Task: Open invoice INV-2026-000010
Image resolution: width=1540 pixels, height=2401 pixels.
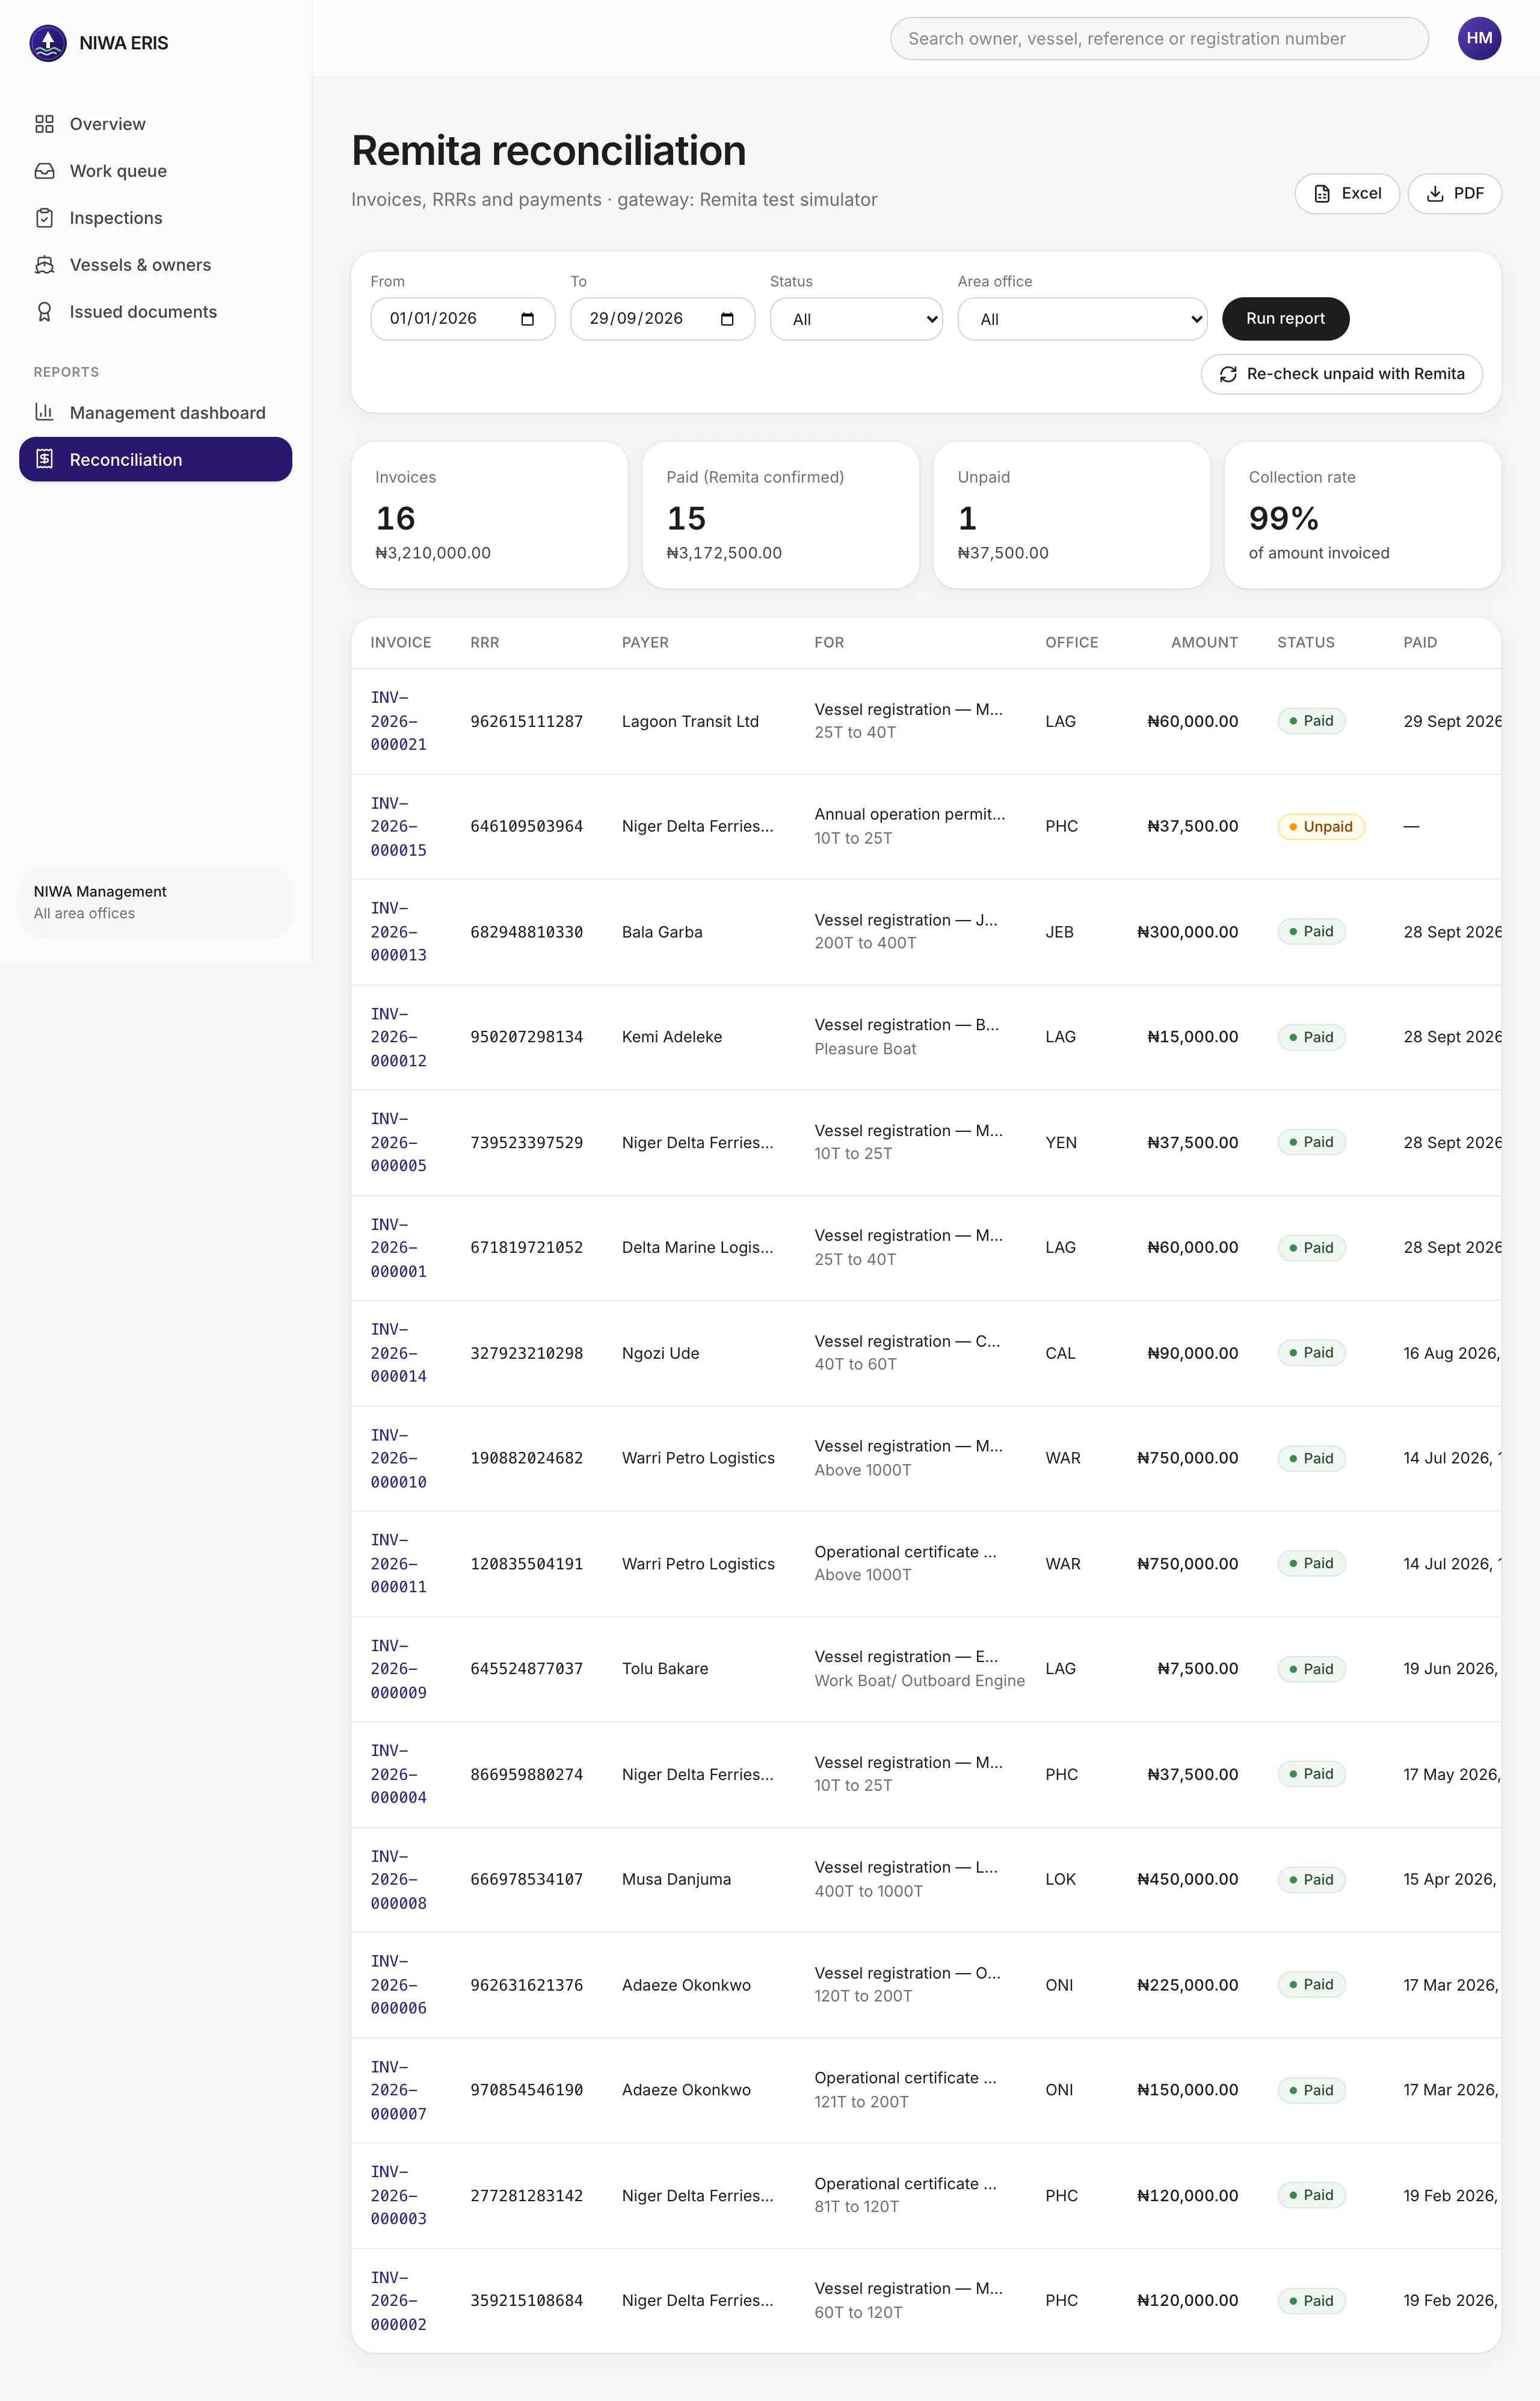Action: [399, 1459]
